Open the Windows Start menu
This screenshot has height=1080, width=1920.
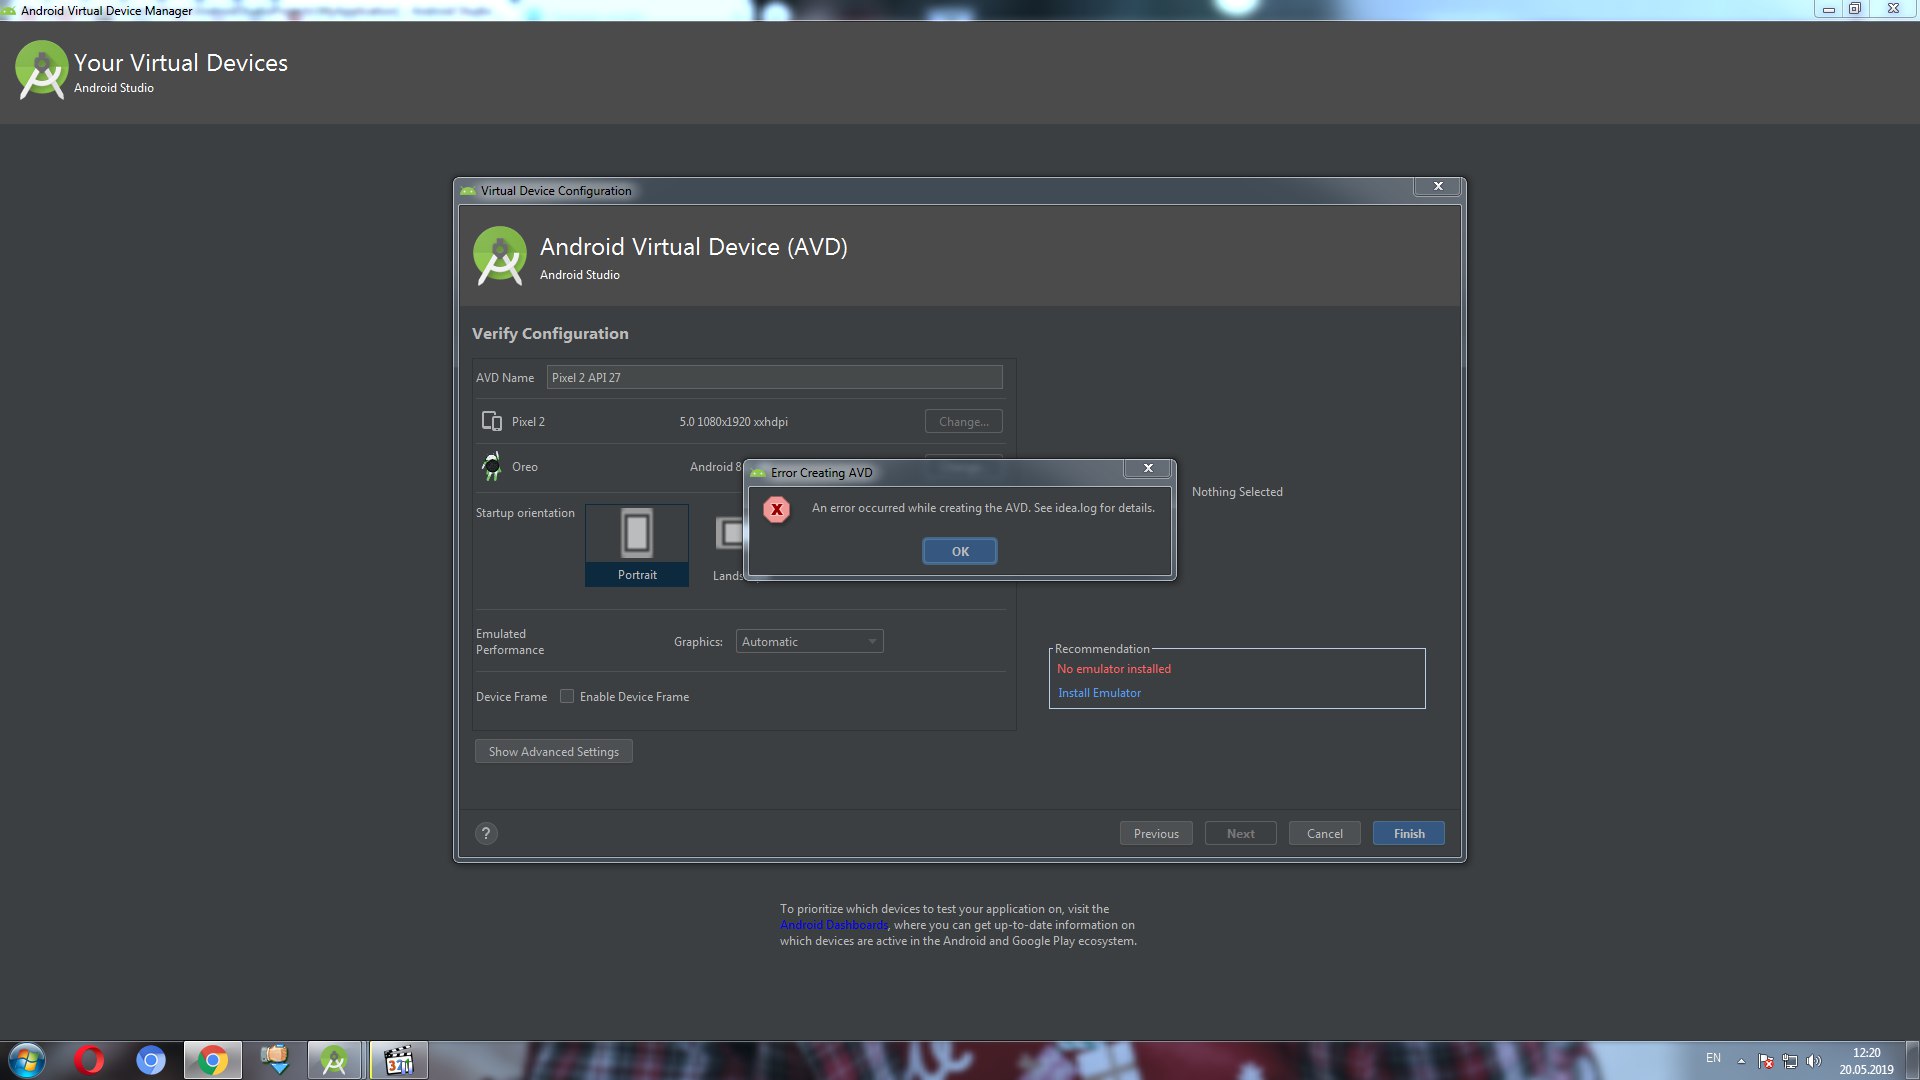[27, 1060]
